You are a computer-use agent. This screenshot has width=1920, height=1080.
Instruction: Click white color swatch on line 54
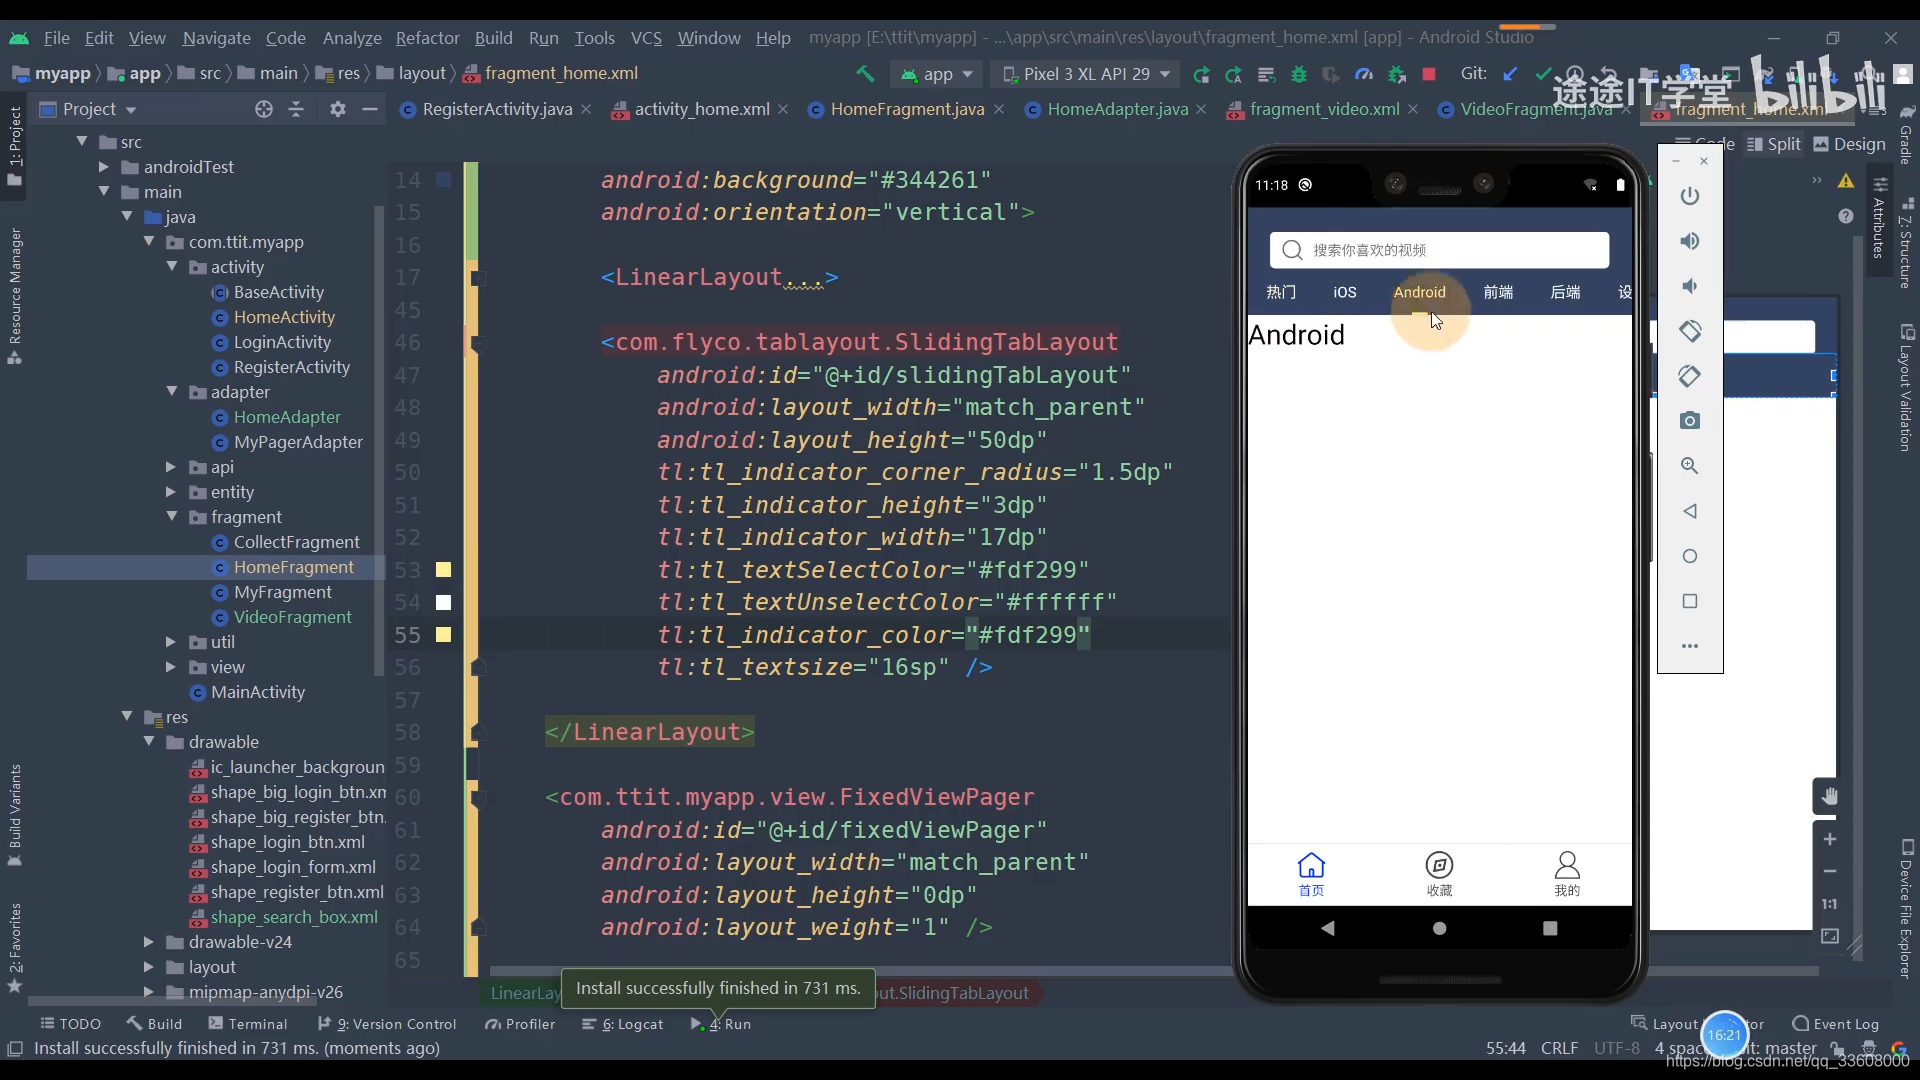tap(443, 602)
